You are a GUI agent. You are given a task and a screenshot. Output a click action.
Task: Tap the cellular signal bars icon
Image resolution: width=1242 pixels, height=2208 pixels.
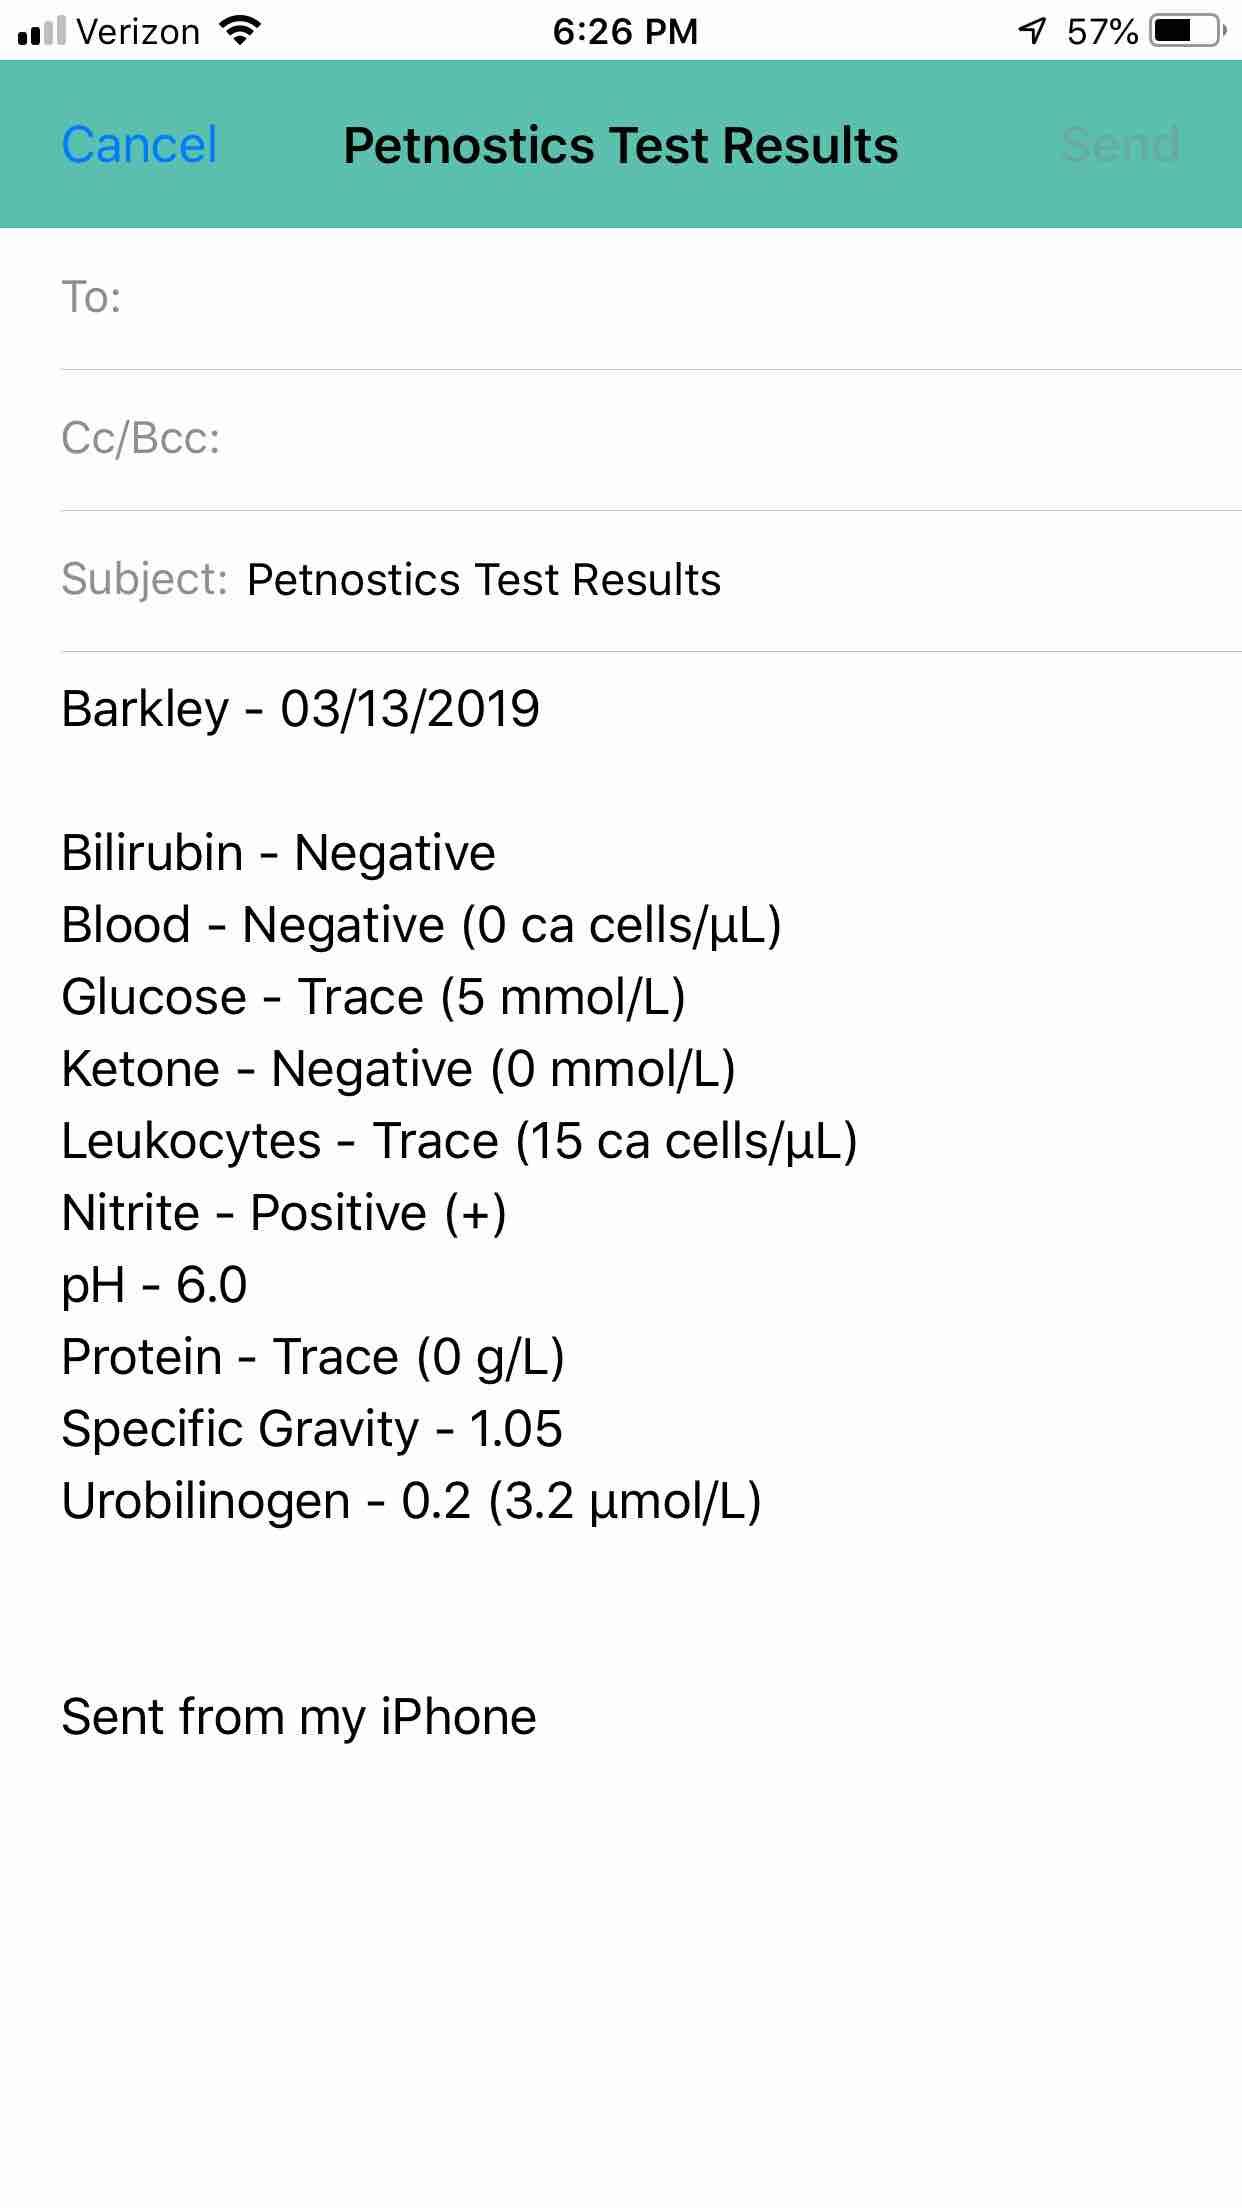[x=42, y=32]
